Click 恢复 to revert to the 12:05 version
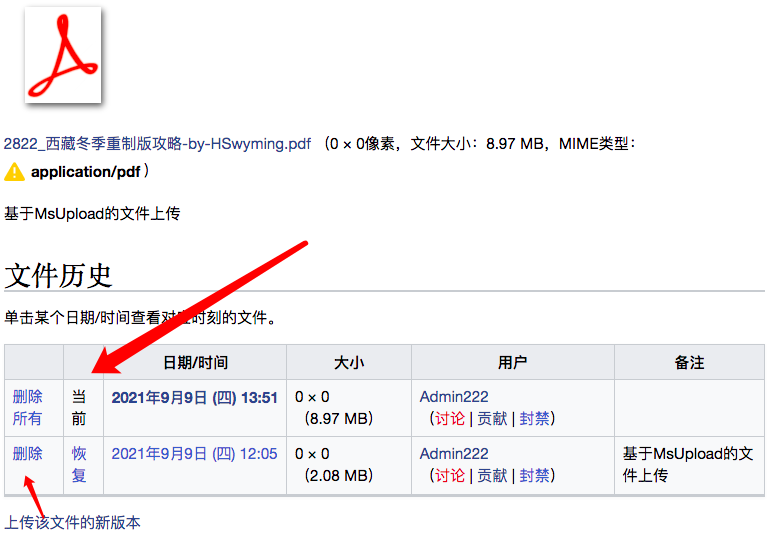 point(79,464)
